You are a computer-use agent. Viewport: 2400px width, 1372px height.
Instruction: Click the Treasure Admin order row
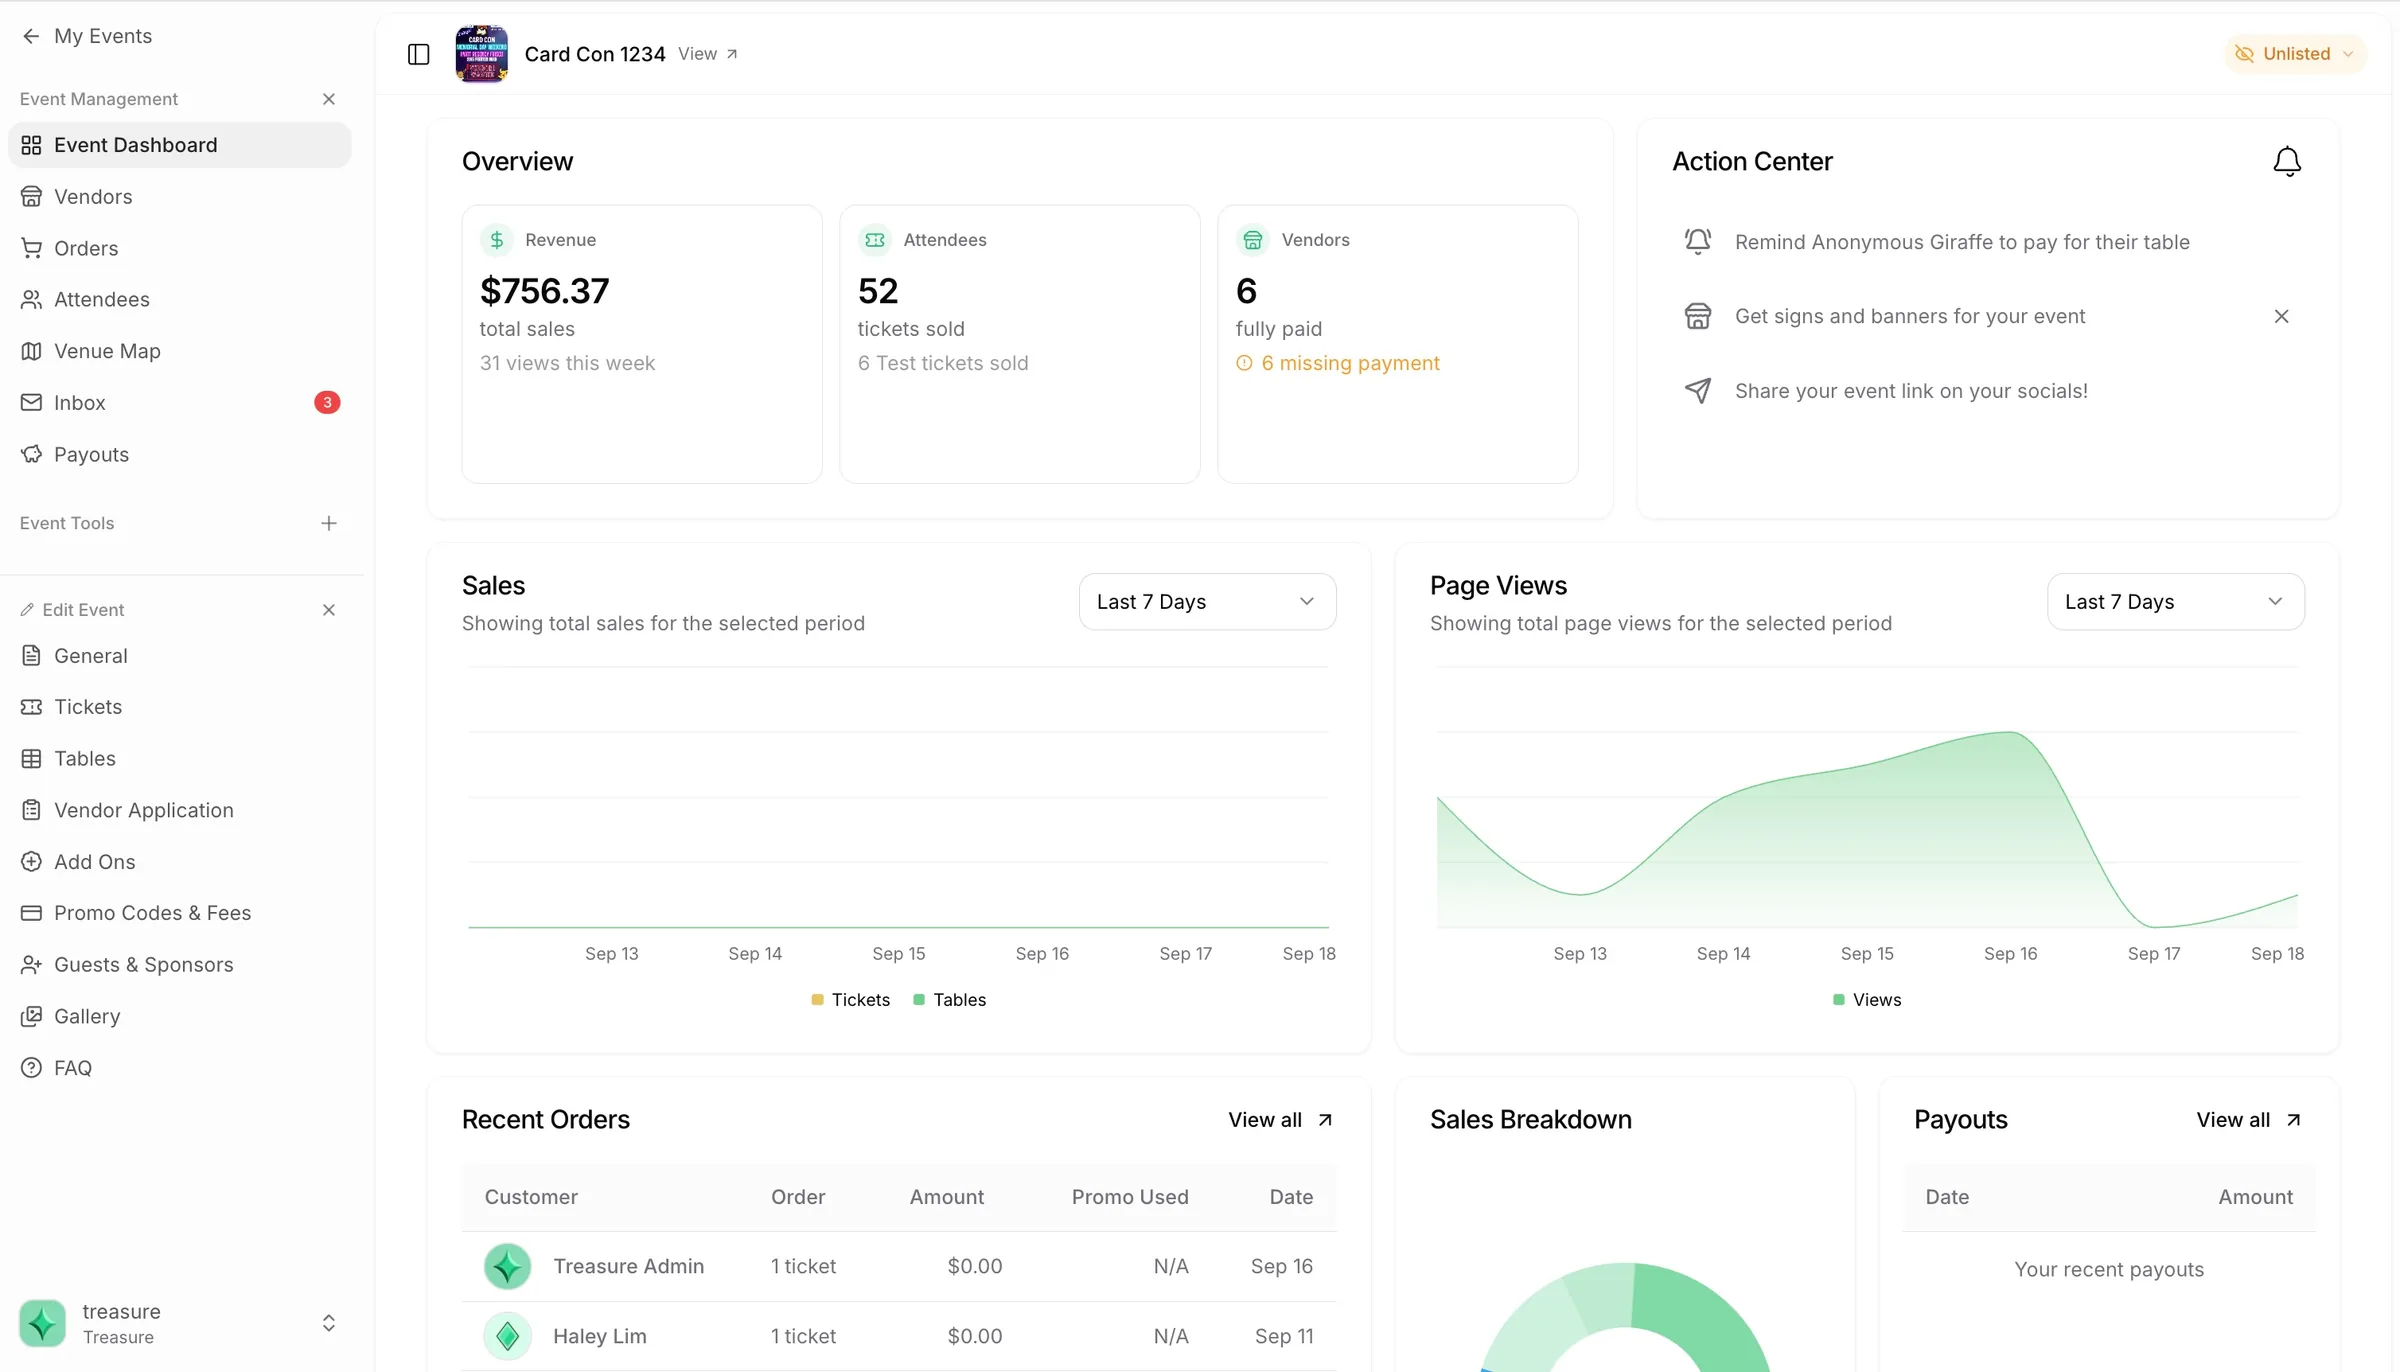[898, 1266]
